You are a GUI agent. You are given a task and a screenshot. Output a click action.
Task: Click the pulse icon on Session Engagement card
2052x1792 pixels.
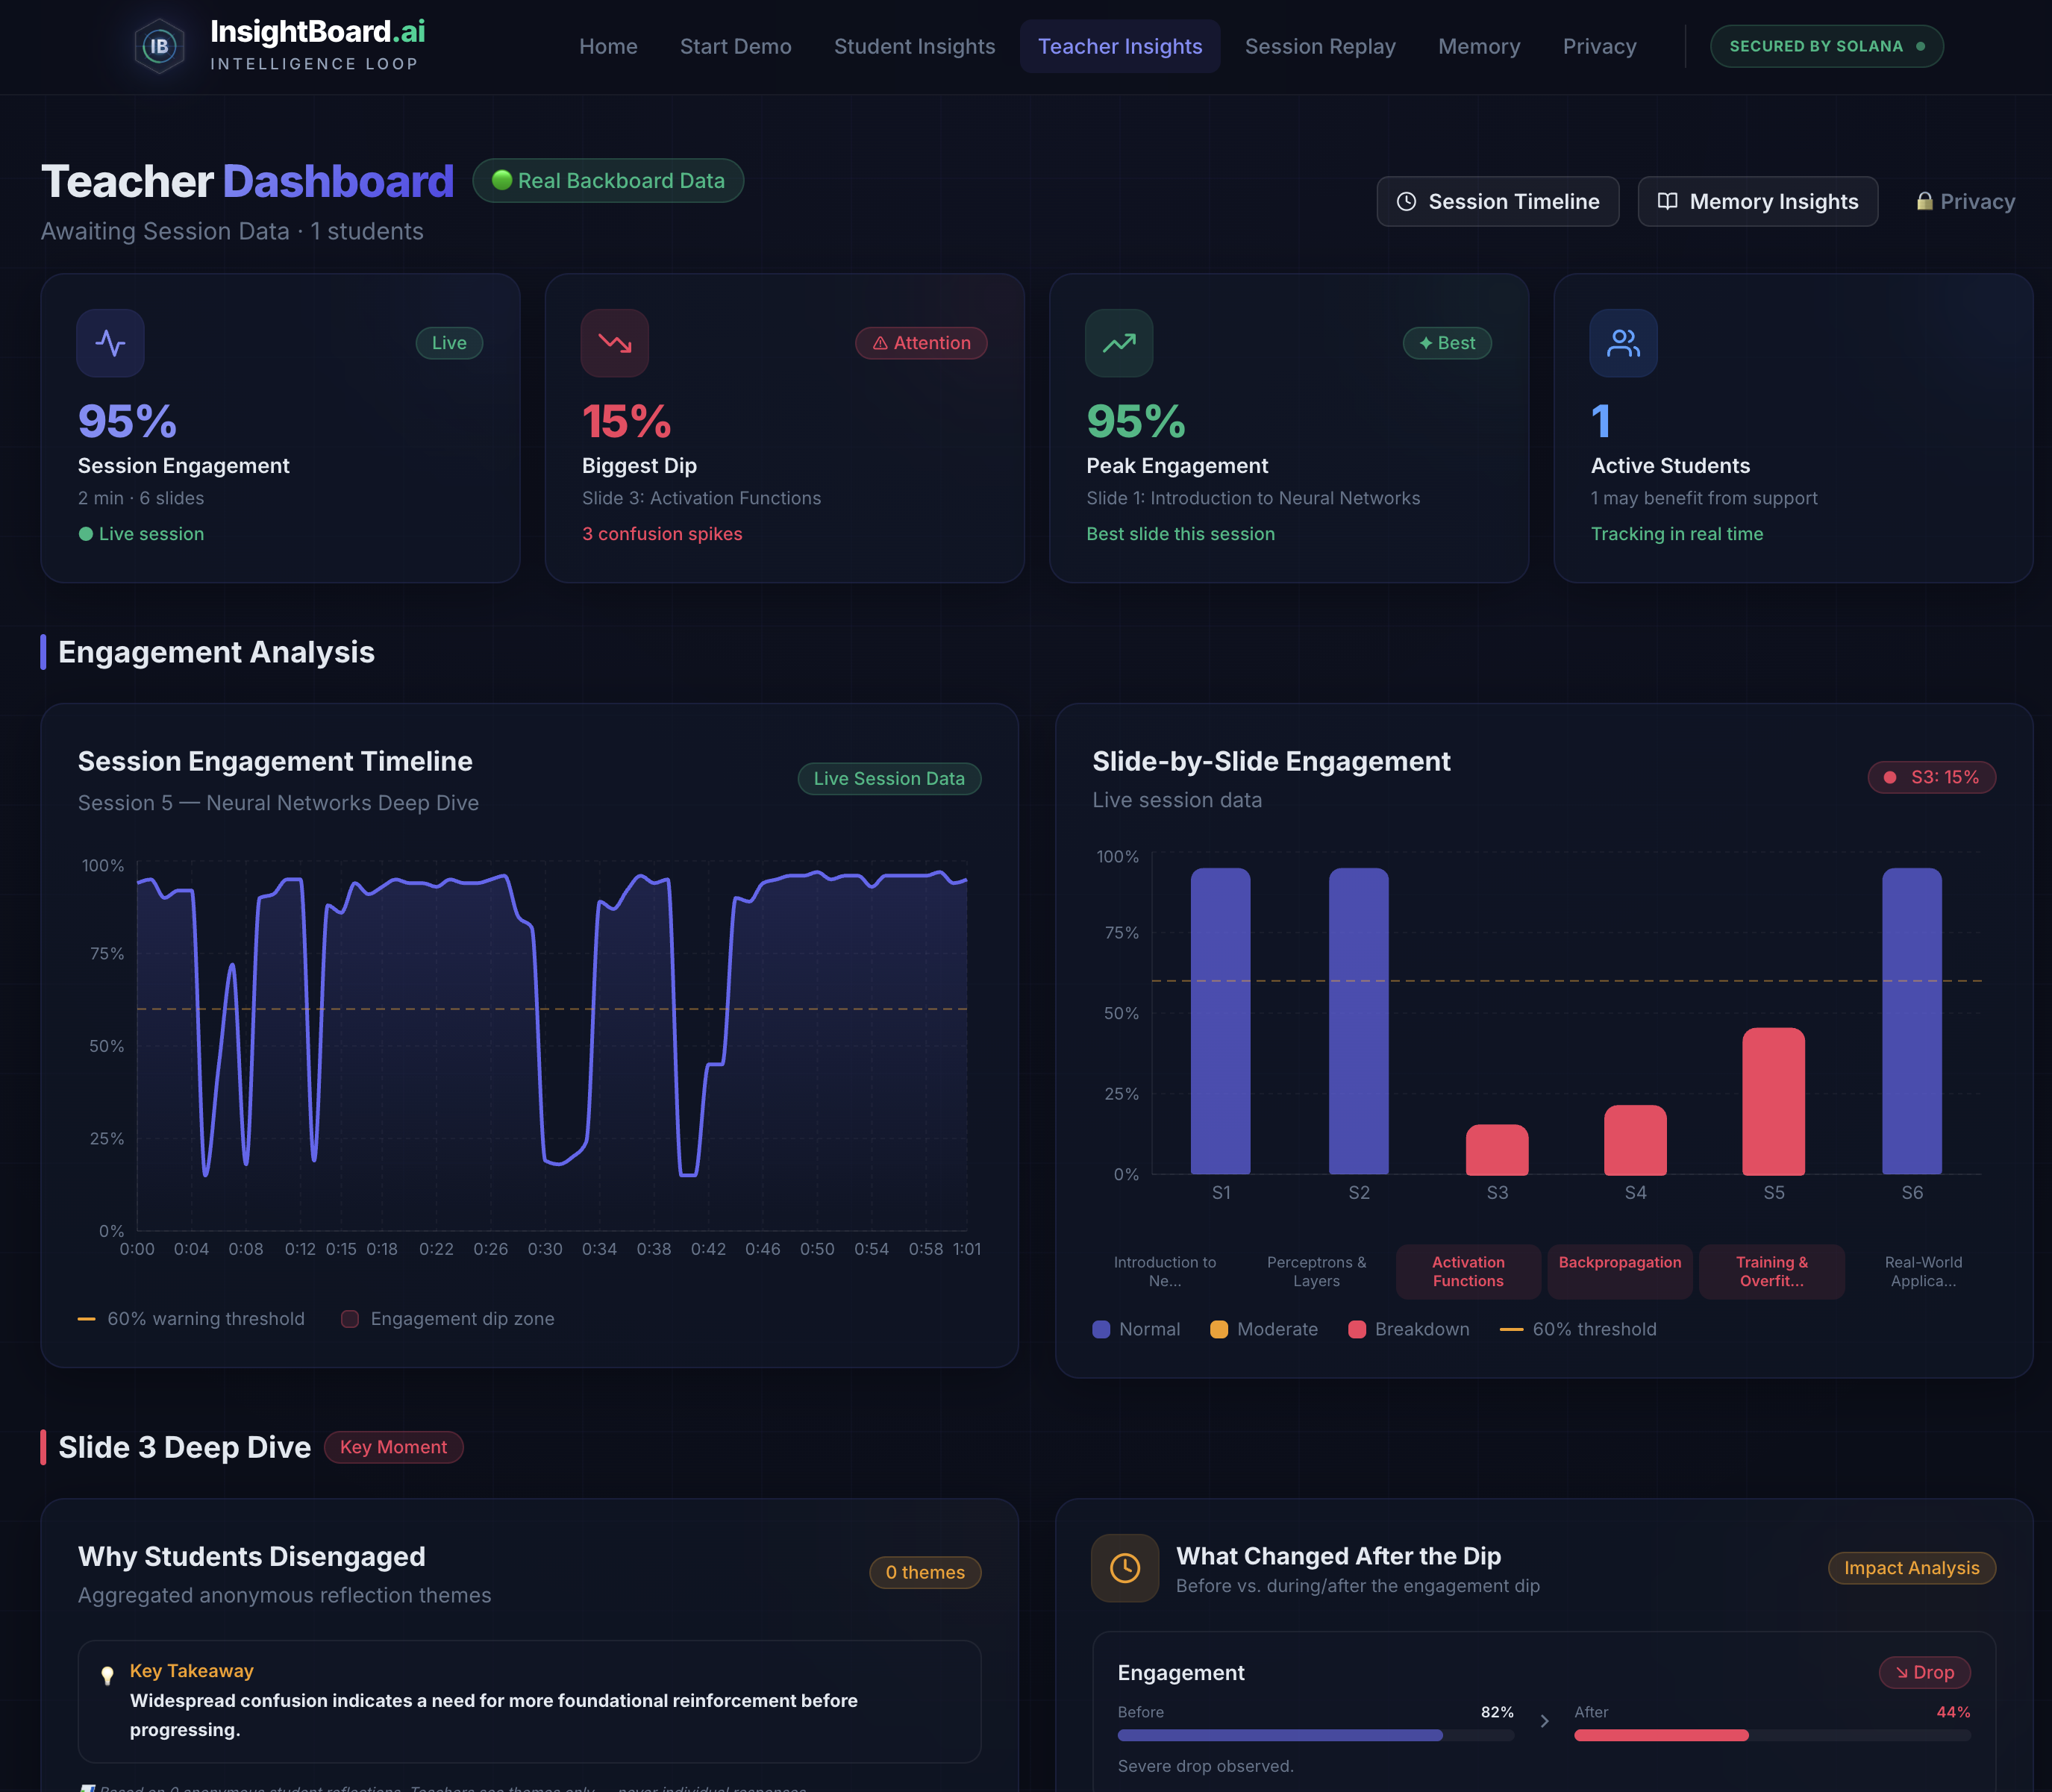(110, 343)
